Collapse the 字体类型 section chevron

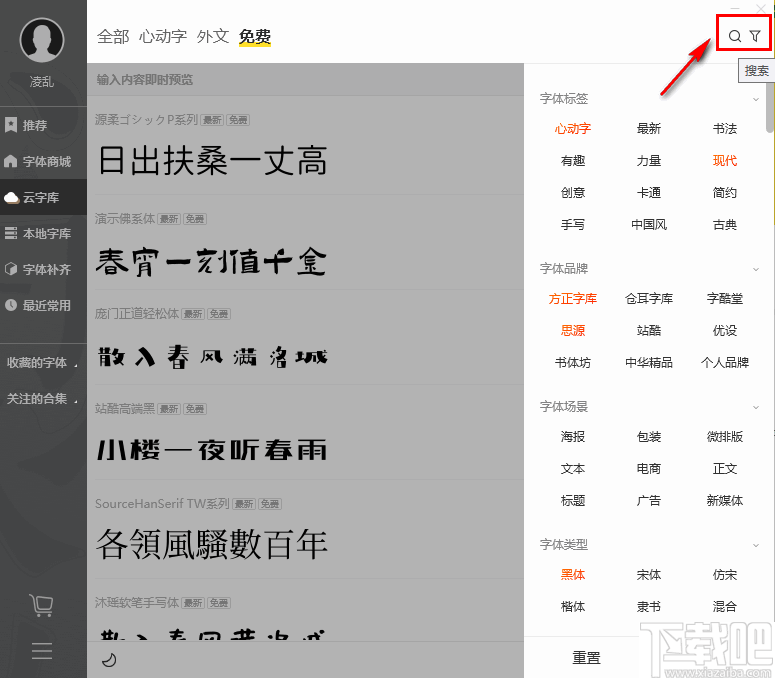click(x=756, y=545)
